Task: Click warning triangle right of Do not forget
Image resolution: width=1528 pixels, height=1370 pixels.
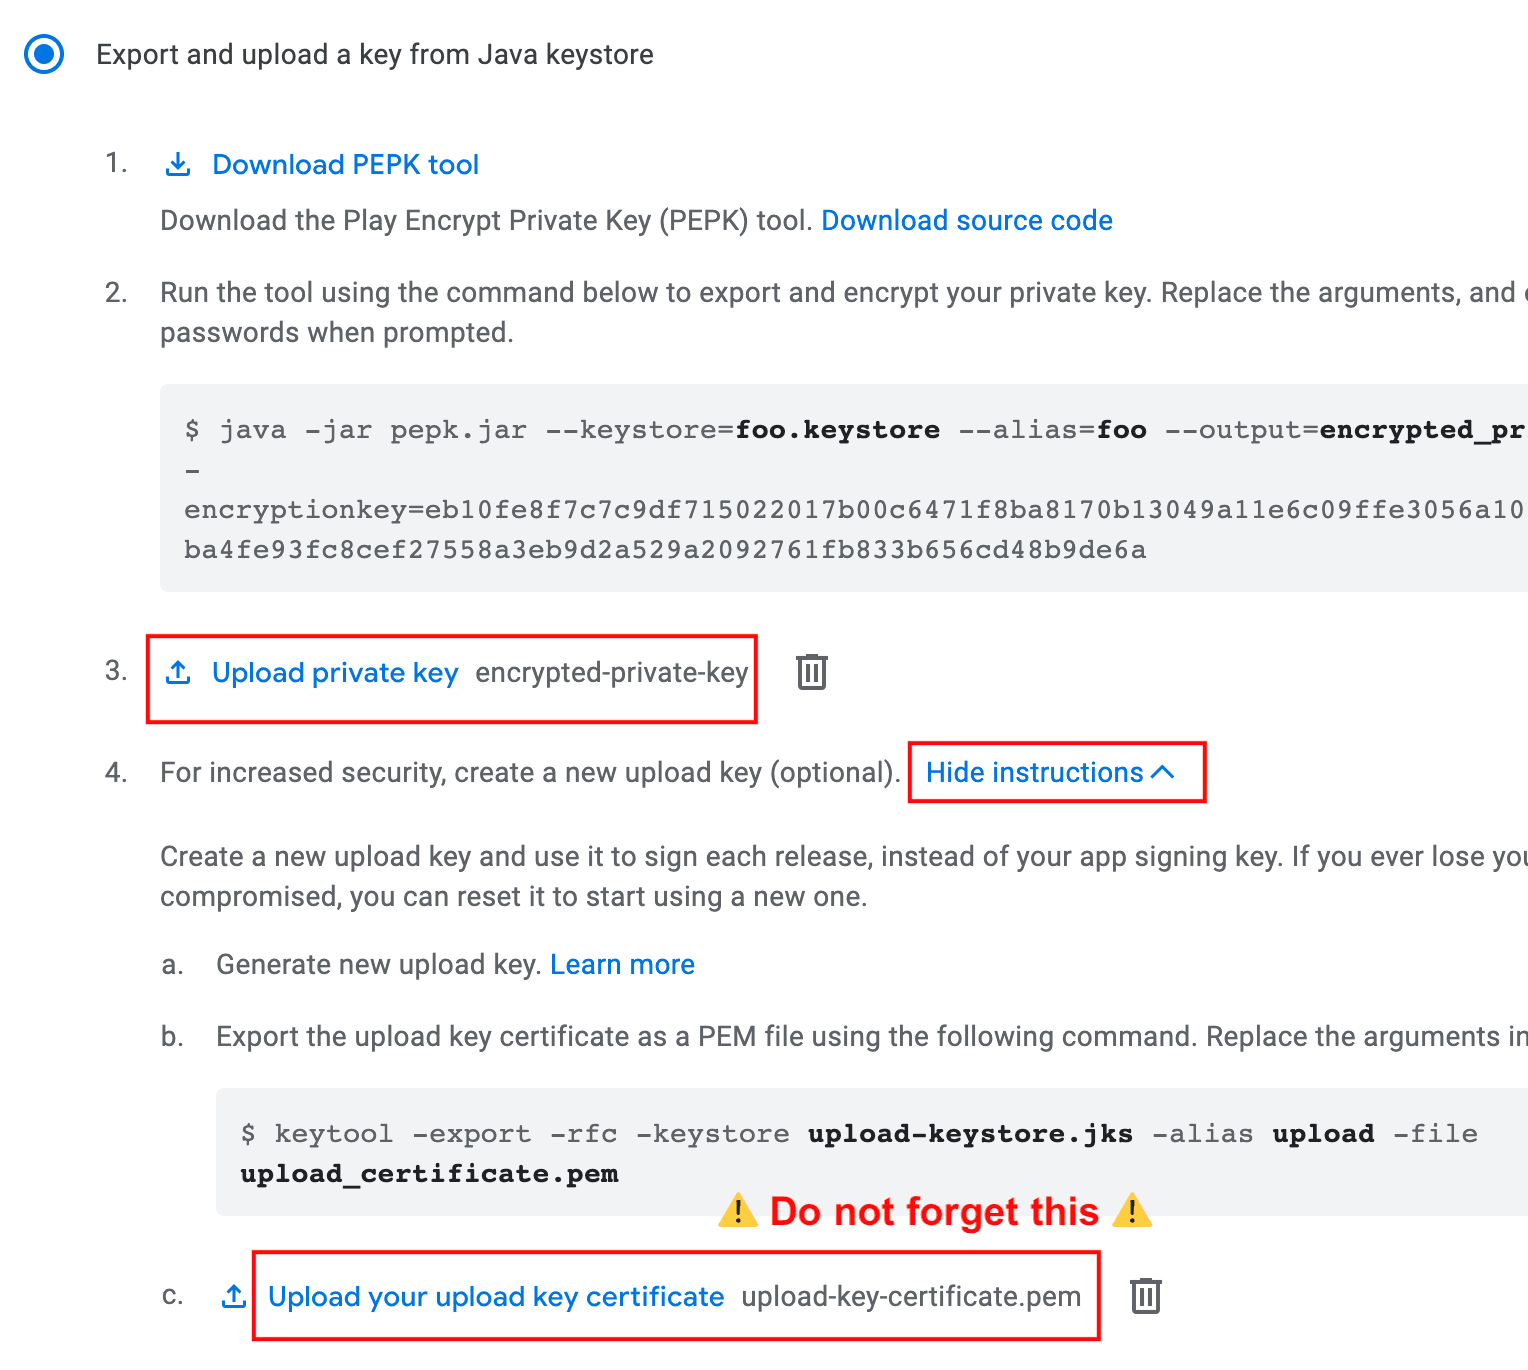Action: [1132, 1211]
